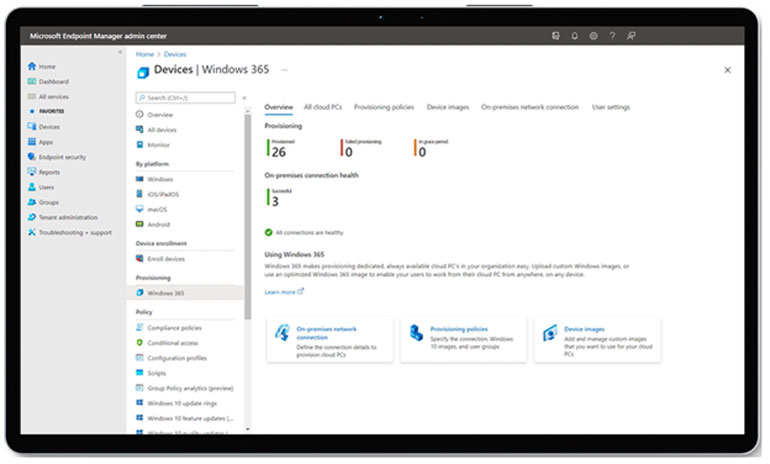Open Dashboard in left navigation

(48, 82)
